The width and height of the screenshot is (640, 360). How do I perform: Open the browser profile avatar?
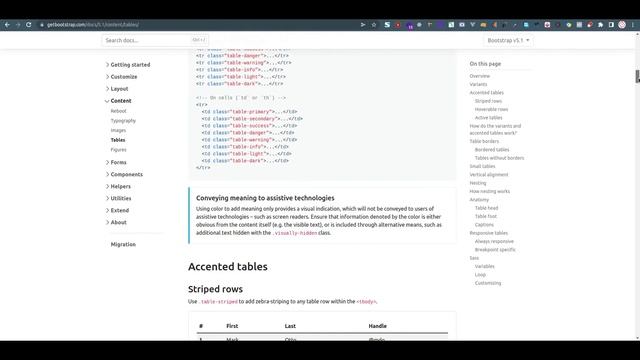pos(622,25)
